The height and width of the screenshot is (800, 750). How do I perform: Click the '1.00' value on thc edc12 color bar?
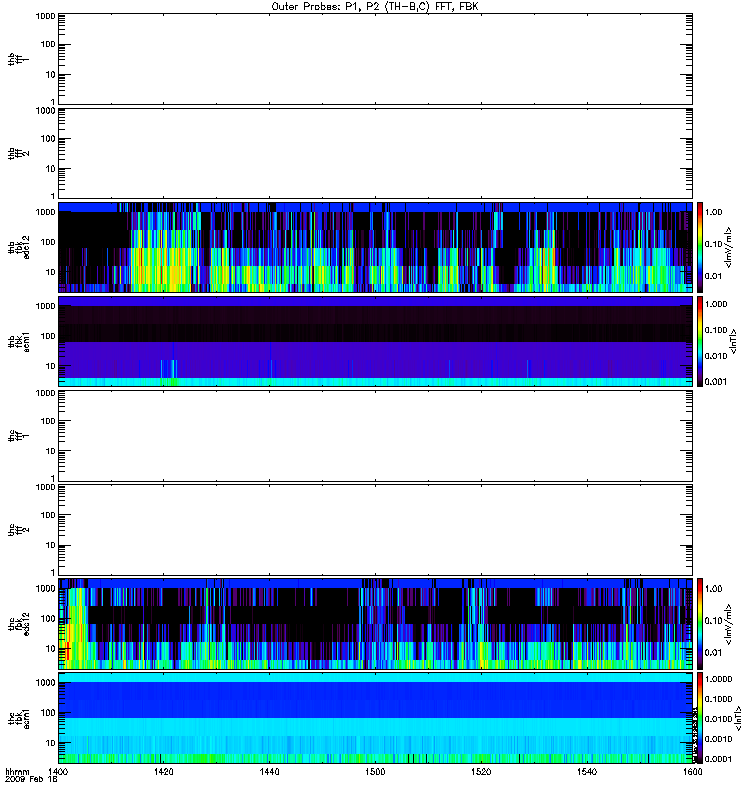[713, 589]
